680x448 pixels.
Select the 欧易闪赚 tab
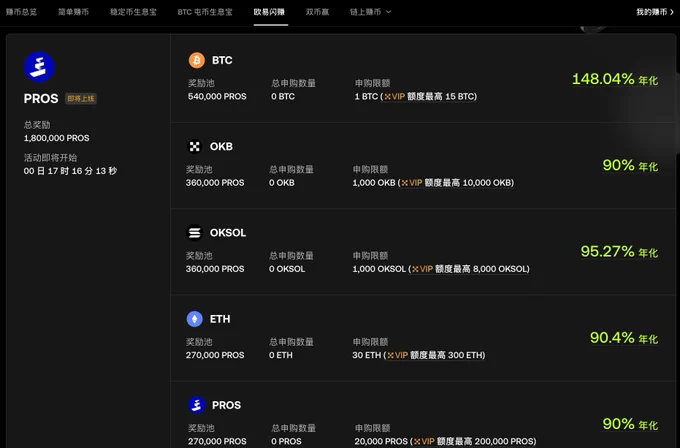coord(269,12)
